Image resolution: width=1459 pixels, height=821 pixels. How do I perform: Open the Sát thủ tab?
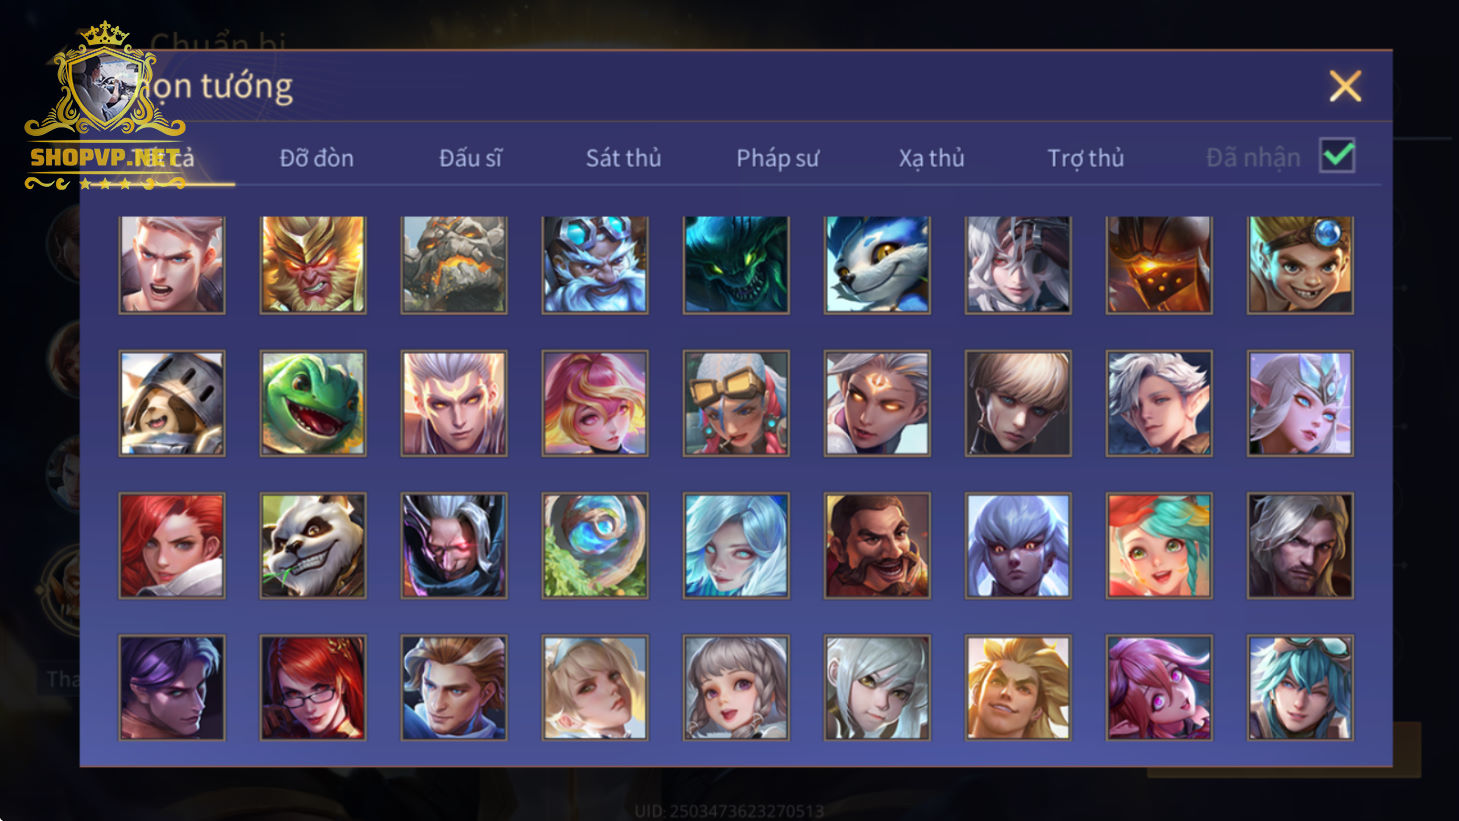tap(623, 158)
